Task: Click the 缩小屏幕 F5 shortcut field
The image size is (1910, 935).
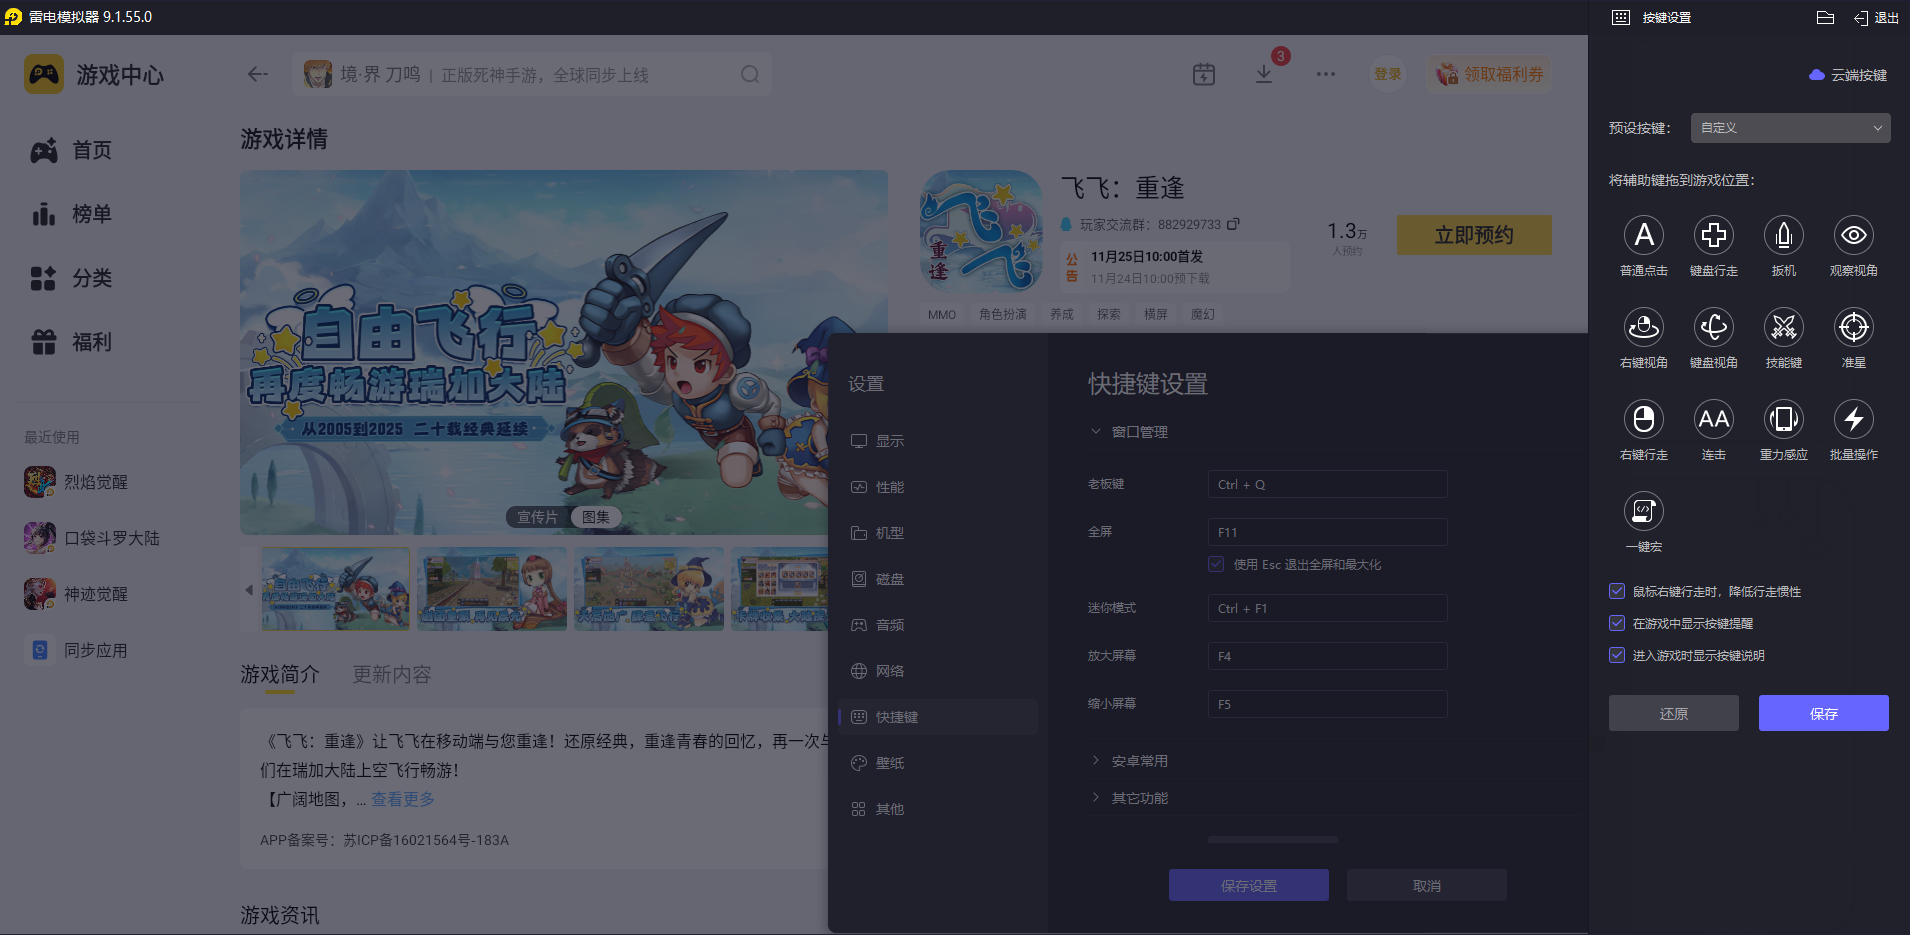Action: pyautogui.click(x=1327, y=704)
